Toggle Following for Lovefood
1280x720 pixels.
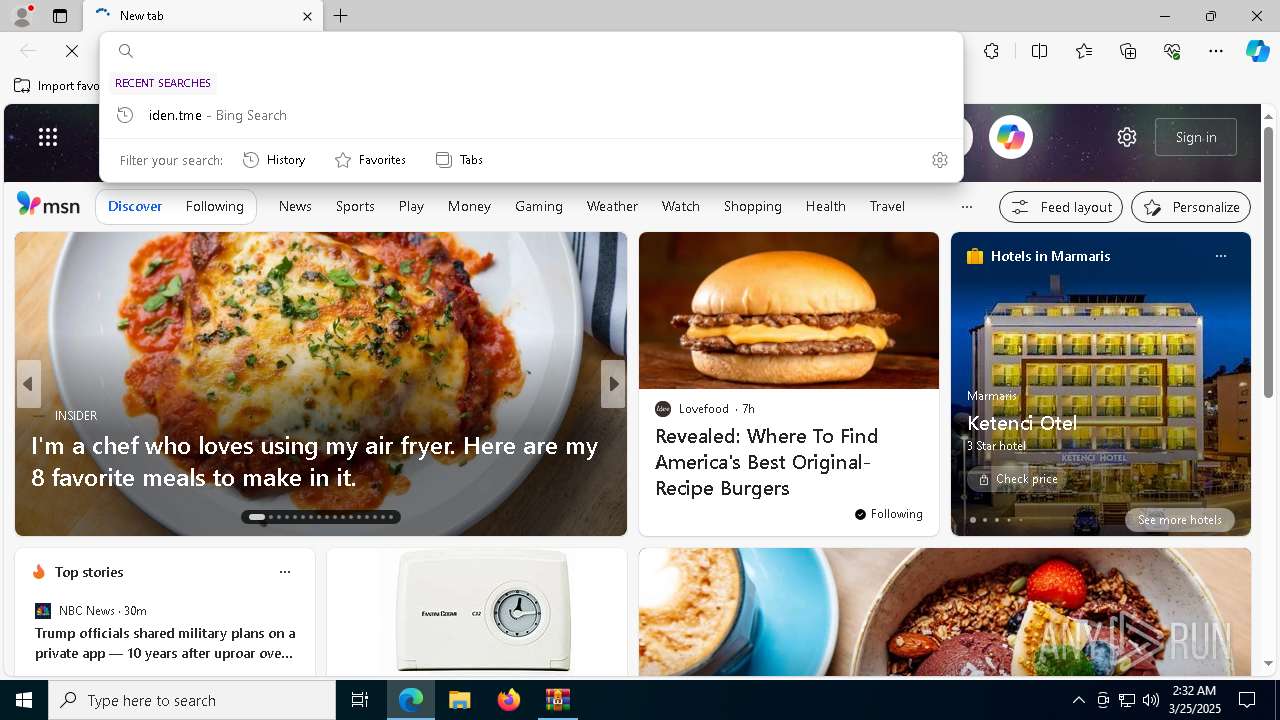click(888, 514)
